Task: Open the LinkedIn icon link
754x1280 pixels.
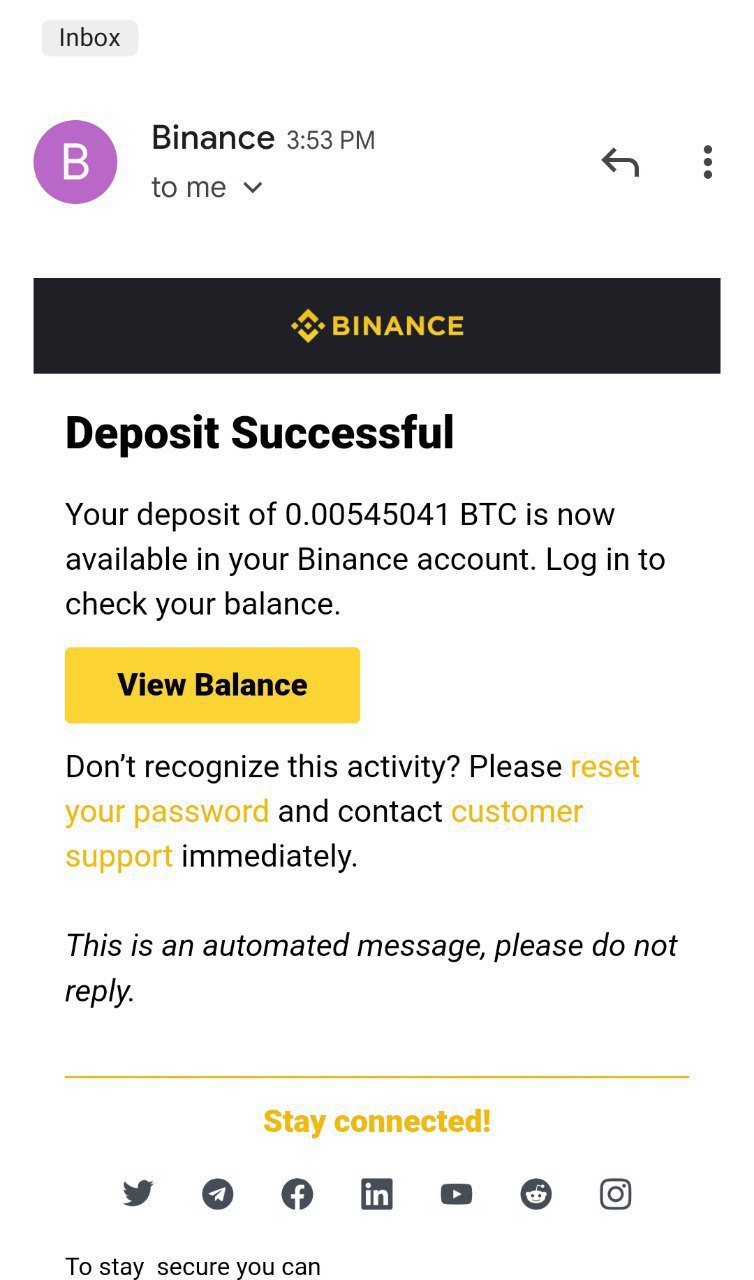Action: (376, 1194)
